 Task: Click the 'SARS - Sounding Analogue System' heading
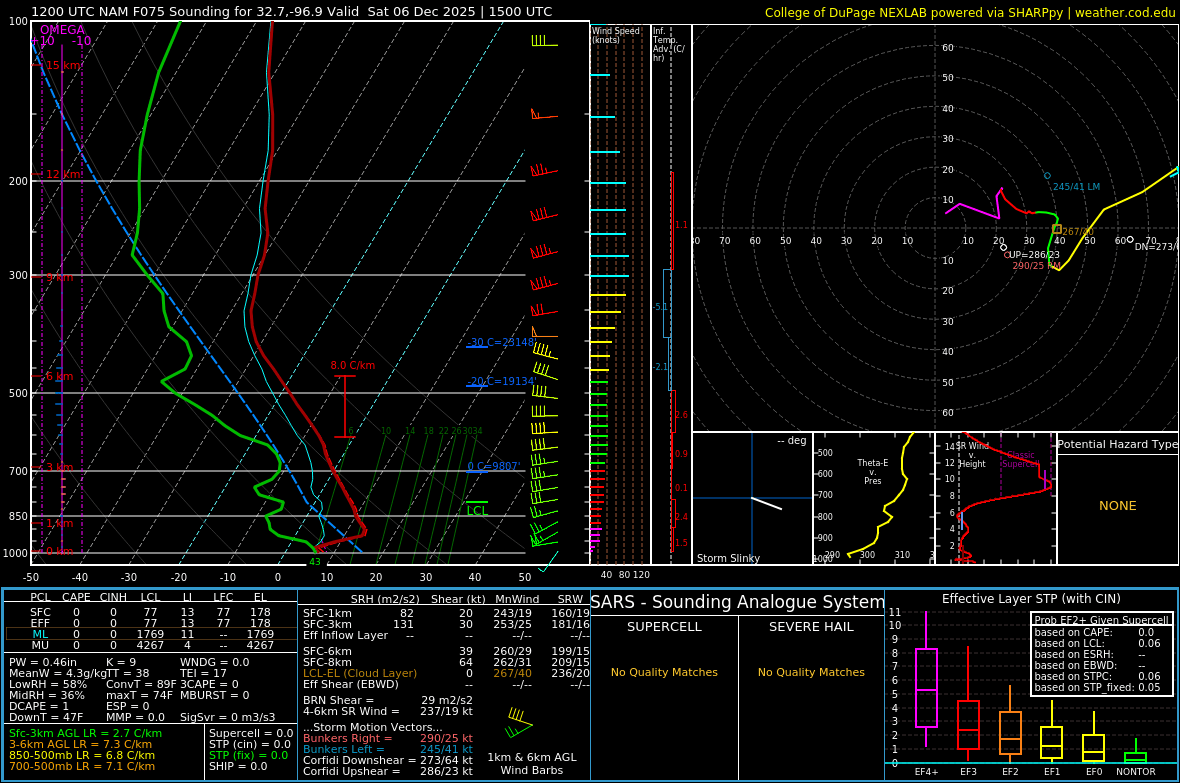pyautogui.click(x=738, y=602)
